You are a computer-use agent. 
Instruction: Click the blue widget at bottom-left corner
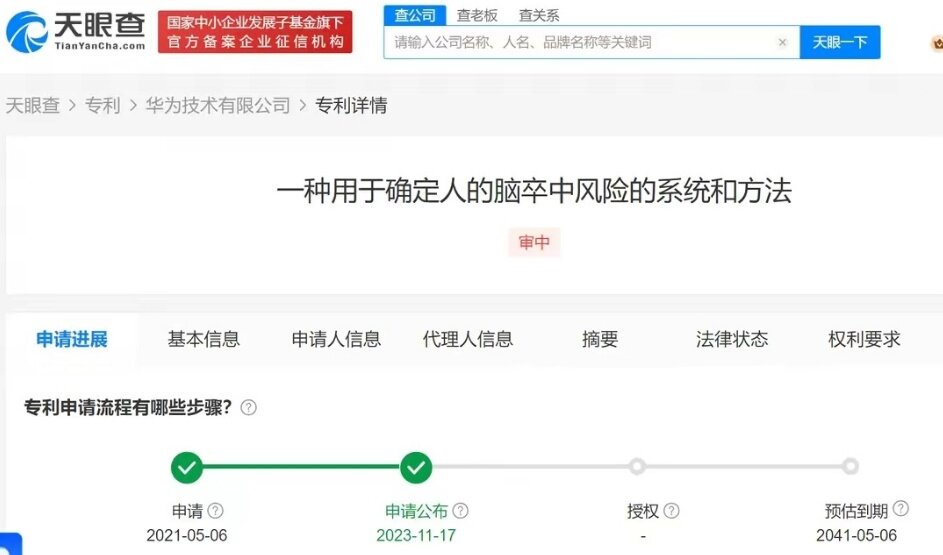point(10,544)
